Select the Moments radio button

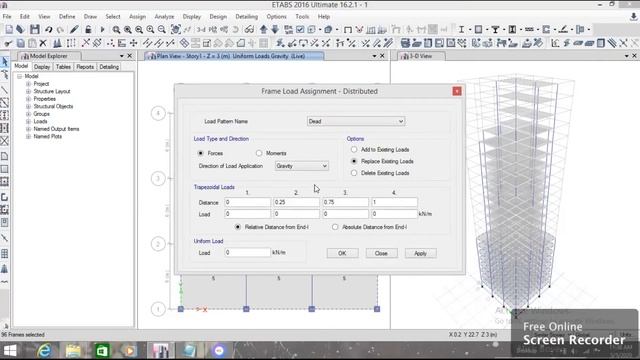click(x=259, y=153)
